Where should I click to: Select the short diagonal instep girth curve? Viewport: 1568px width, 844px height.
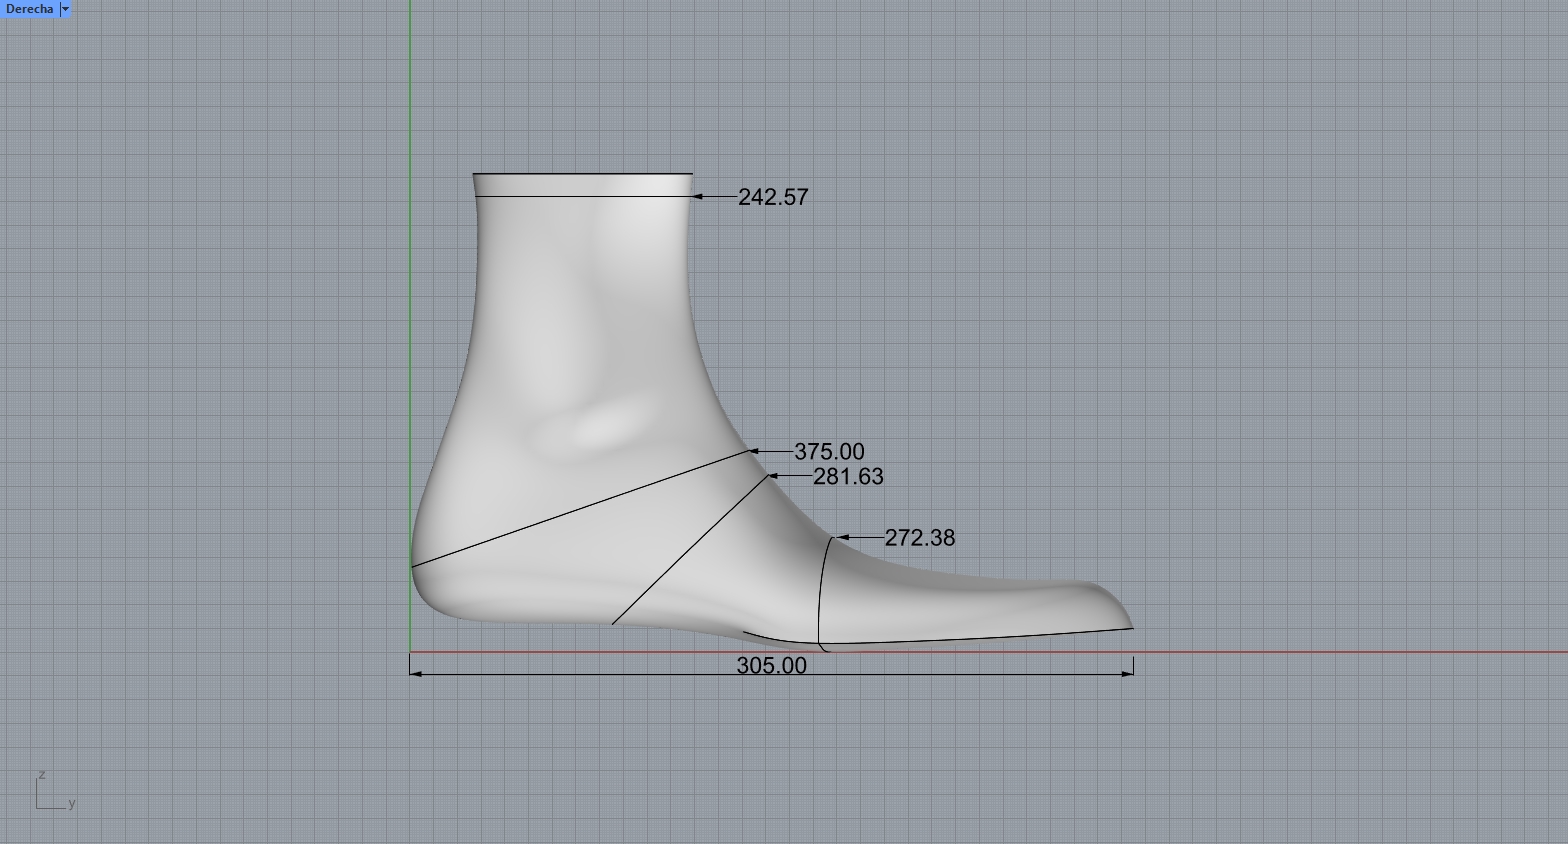[x=690, y=549]
